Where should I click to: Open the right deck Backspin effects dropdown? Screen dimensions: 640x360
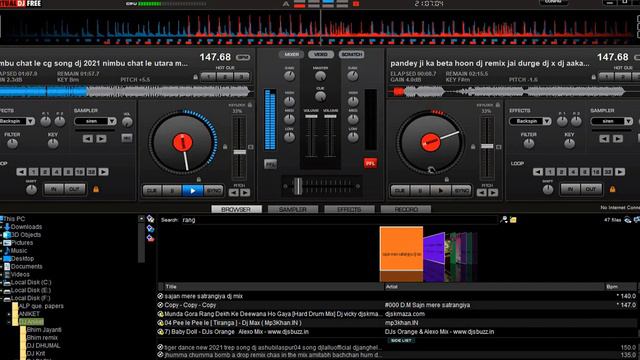coord(547,121)
